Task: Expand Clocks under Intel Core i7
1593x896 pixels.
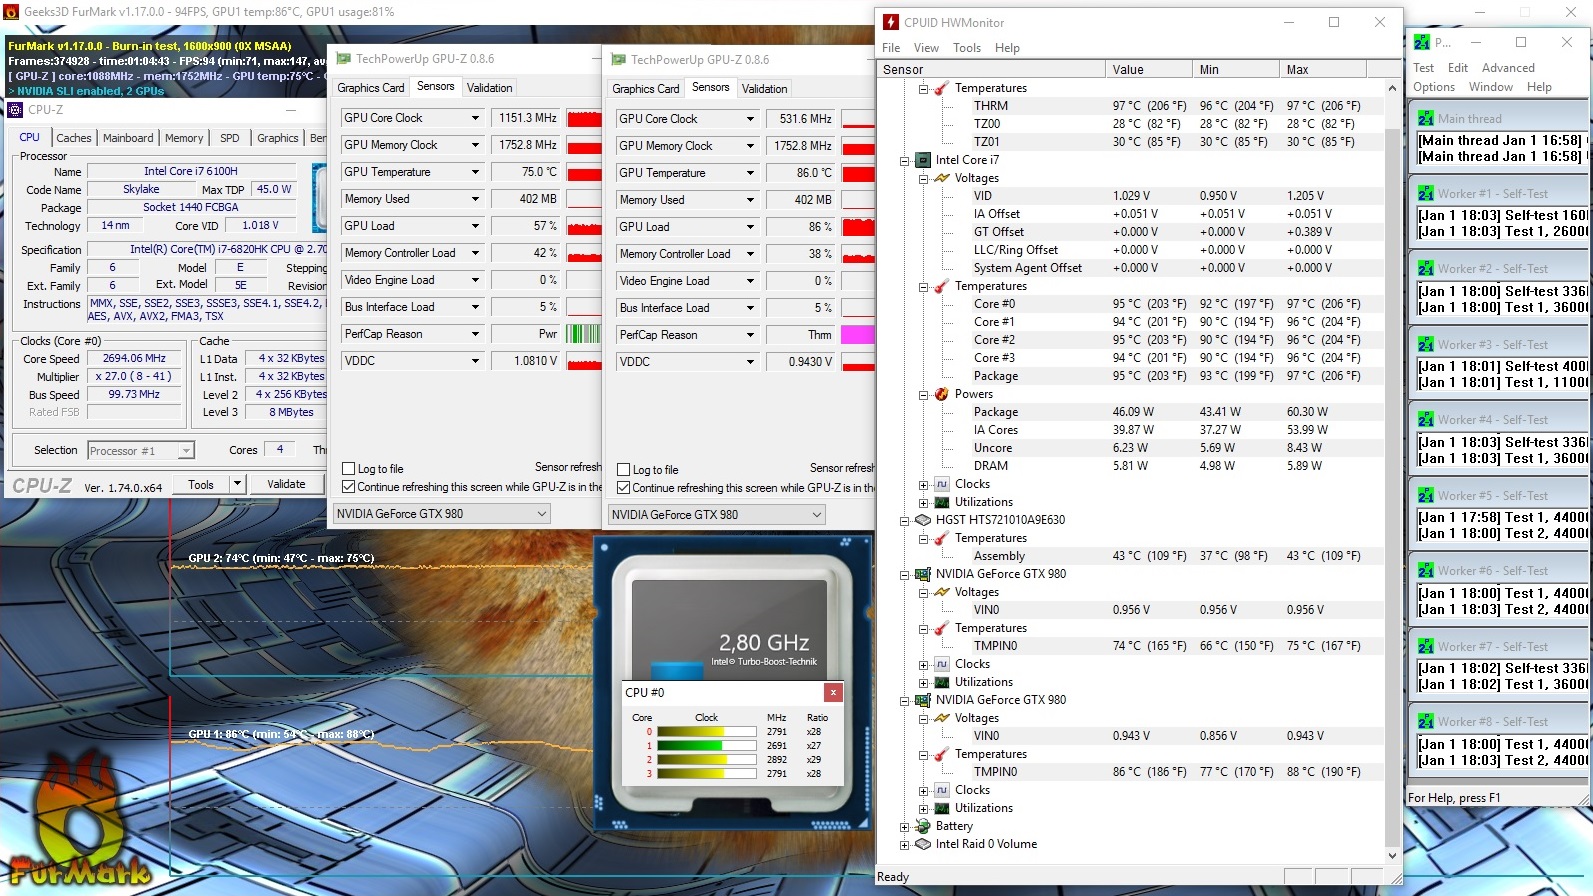Action: coord(923,484)
